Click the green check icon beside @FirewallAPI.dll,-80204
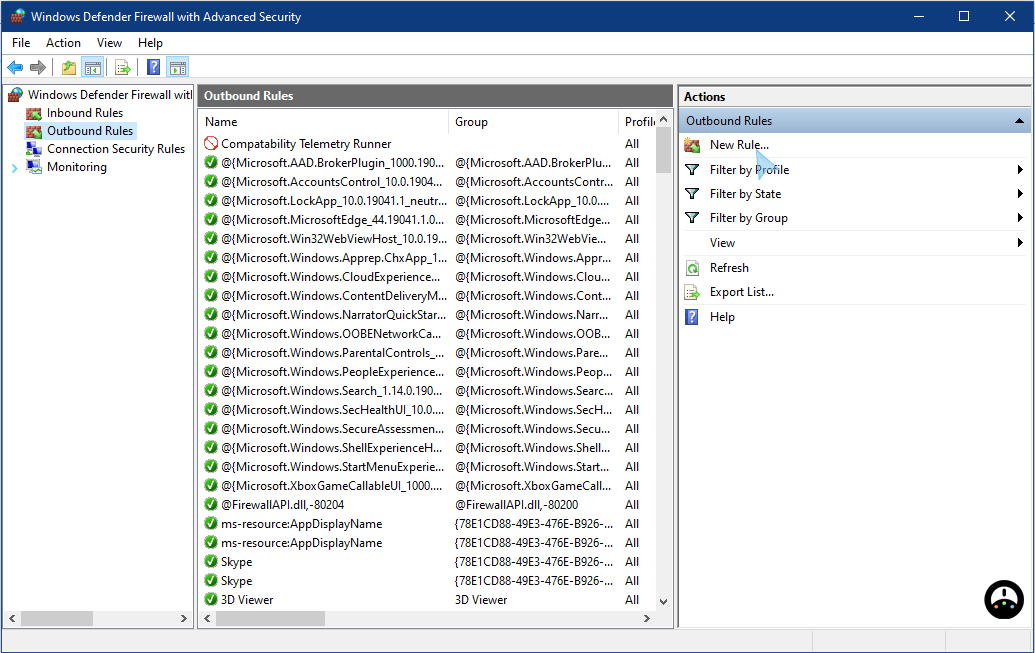 (x=211, y=504)
